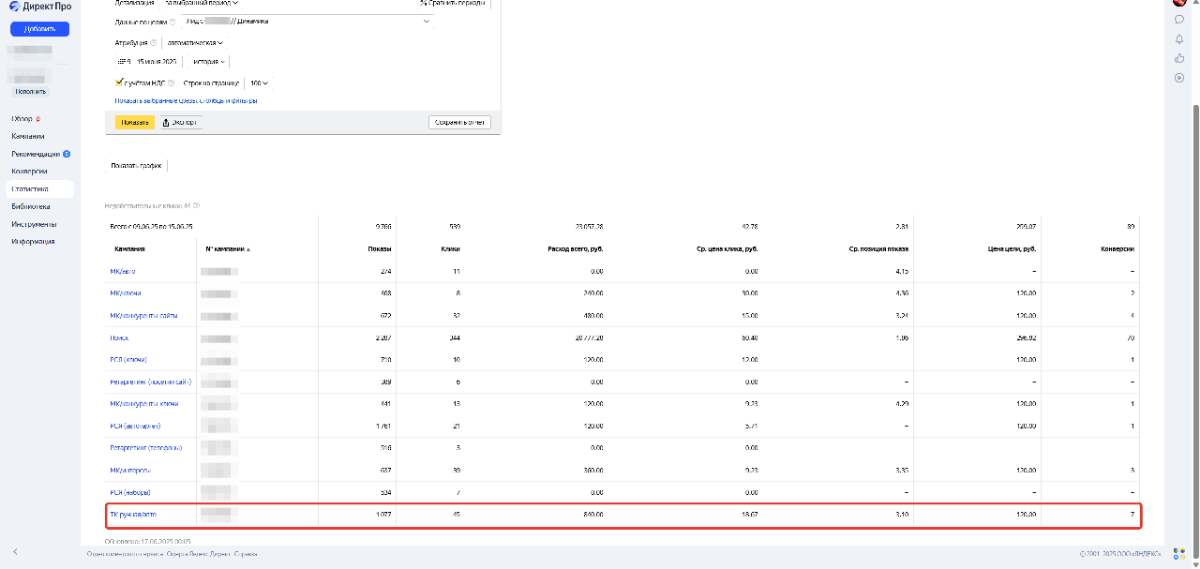Open Конверсии in the sidebar
Viewport: 1200px width, 569px height.
[29, 171]
